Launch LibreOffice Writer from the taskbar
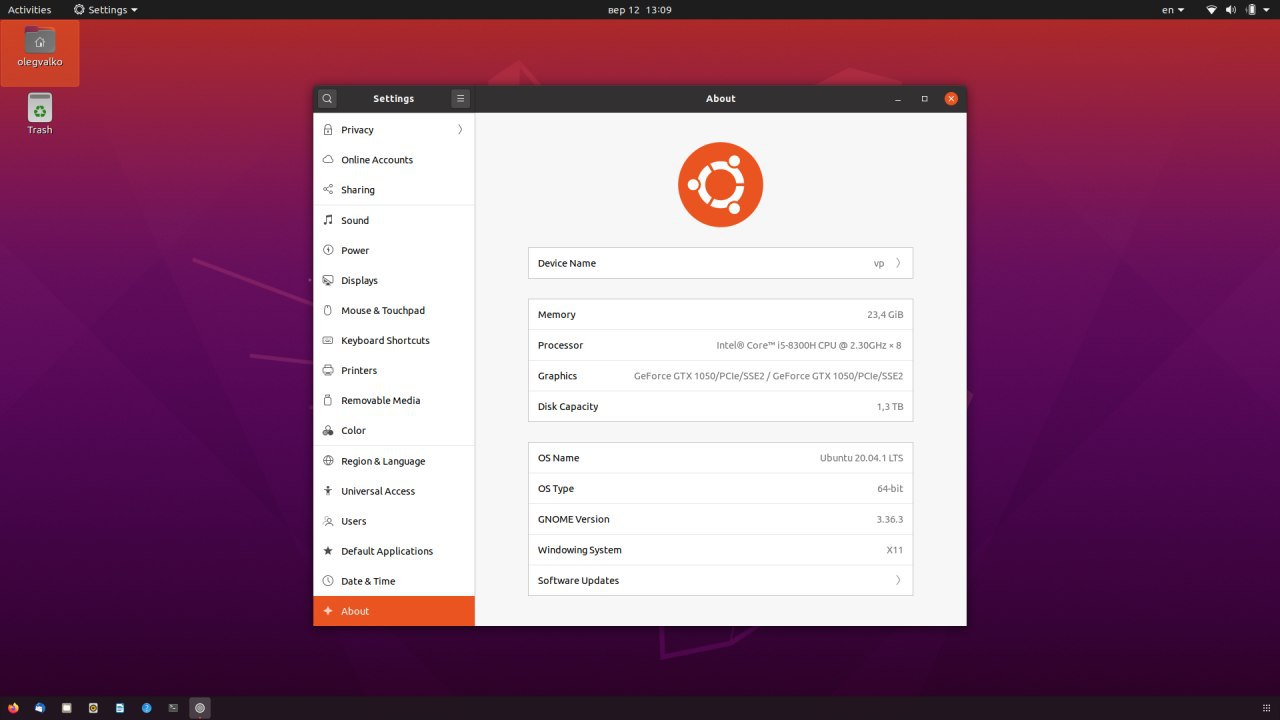1280x720 pixels. 120,708
